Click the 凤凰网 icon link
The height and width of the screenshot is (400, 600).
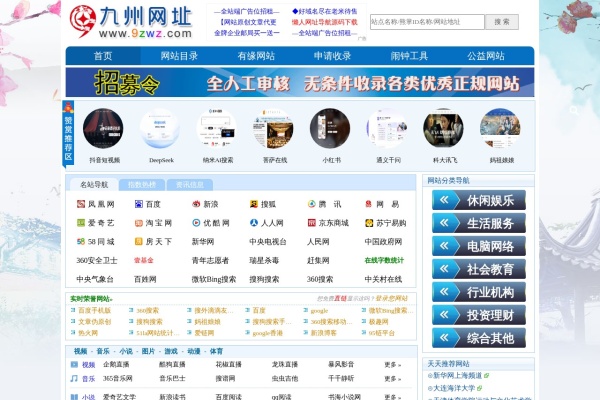(81, 204)
